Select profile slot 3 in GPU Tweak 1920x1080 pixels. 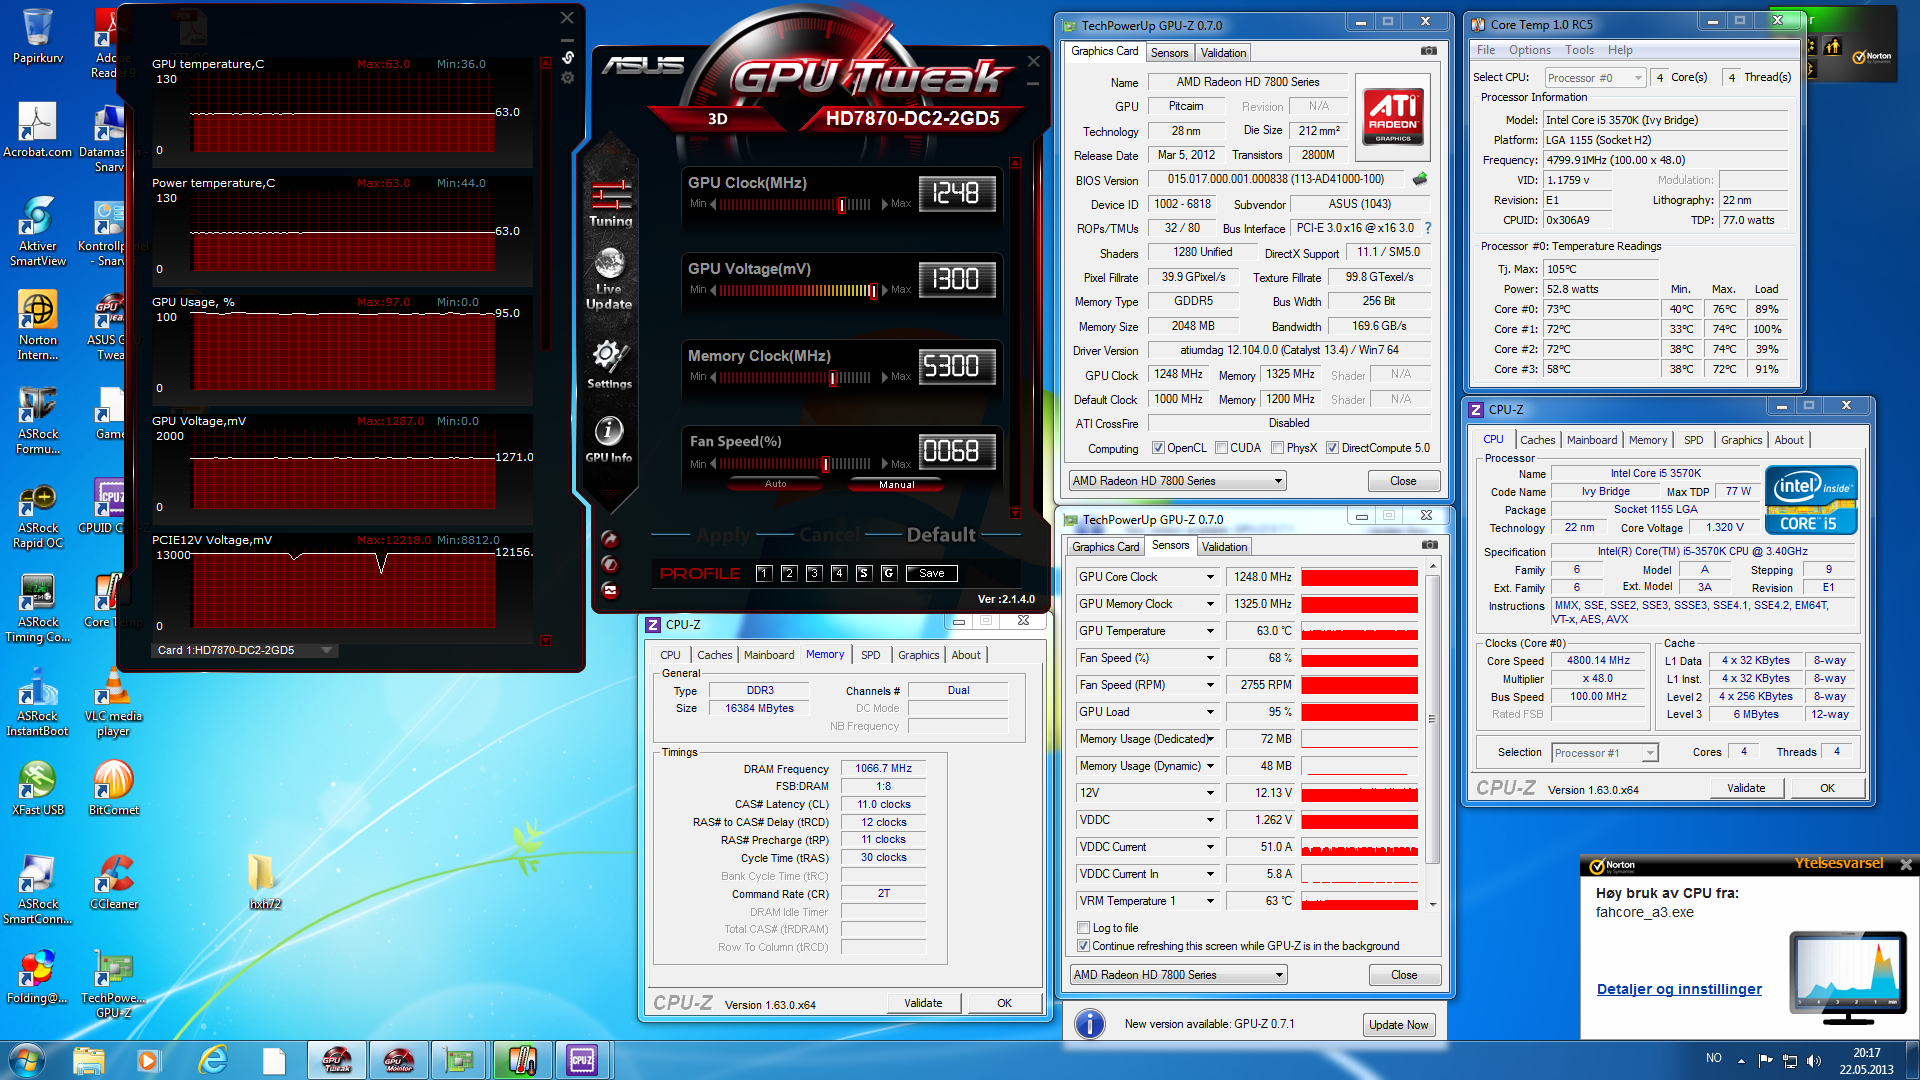814,573
